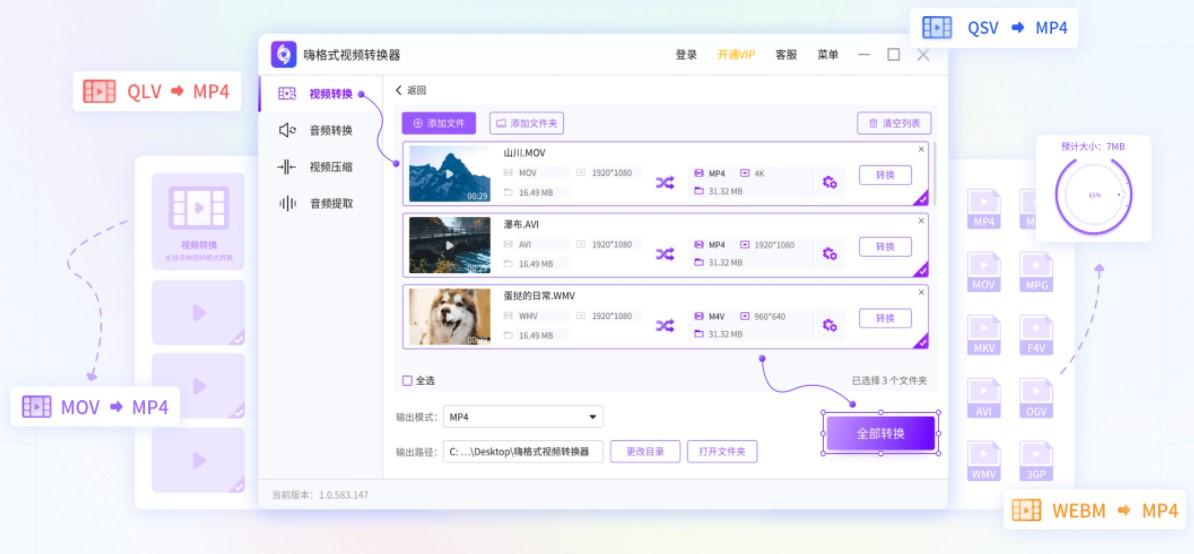This screenshot has height=554, width=1194.
Task: Click the 65% progress ring under 预计大小
Action: 1093,195
